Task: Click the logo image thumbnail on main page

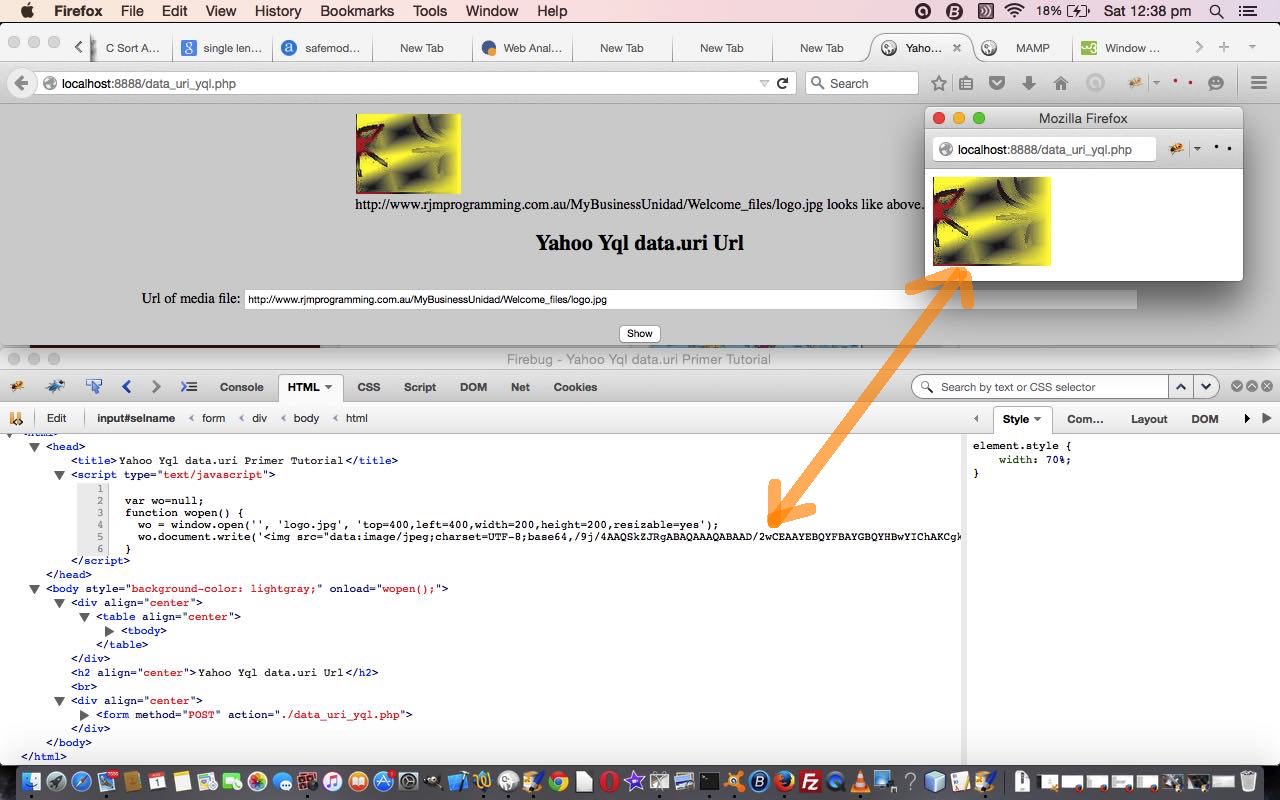Action: click(x=408, y=154)
